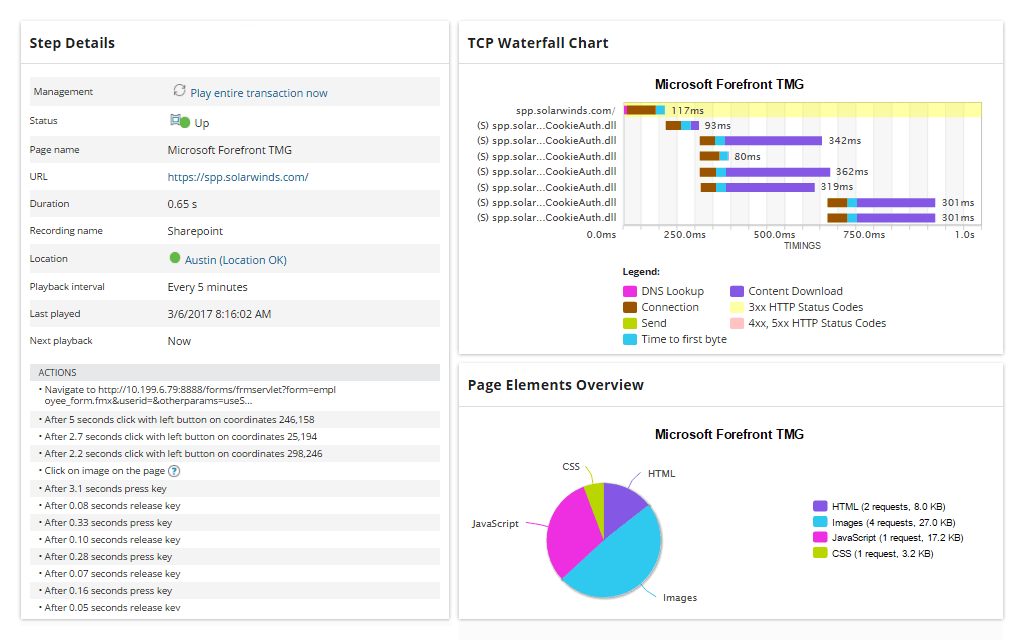
Task: Click the DNS Lookup legend swatch
Action: click(x=630, y=291)
